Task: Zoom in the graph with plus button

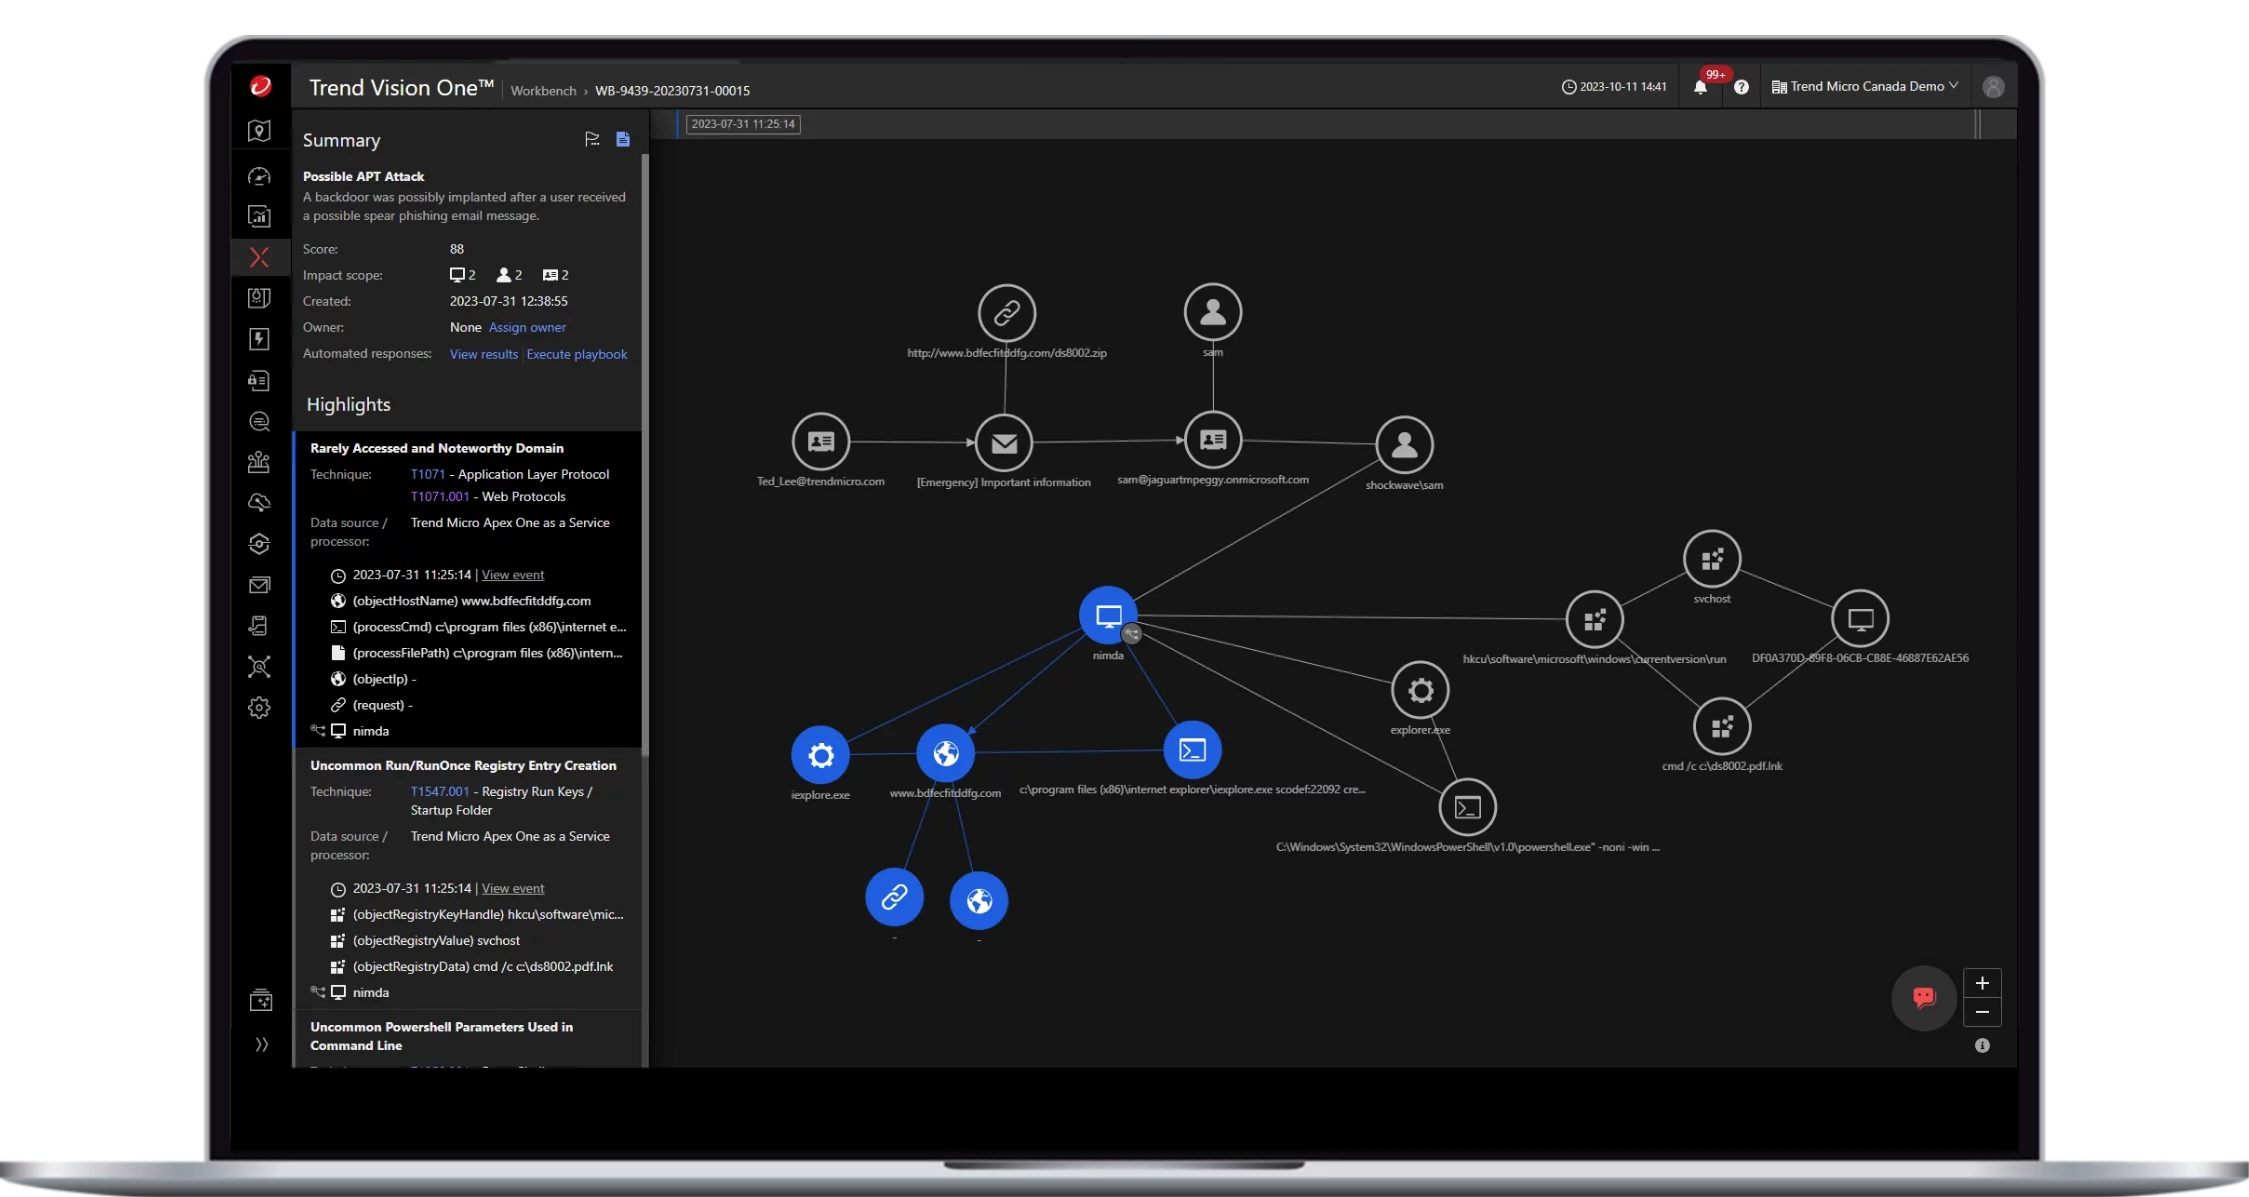Action: pyautogui.click(x=1982, y=983)
